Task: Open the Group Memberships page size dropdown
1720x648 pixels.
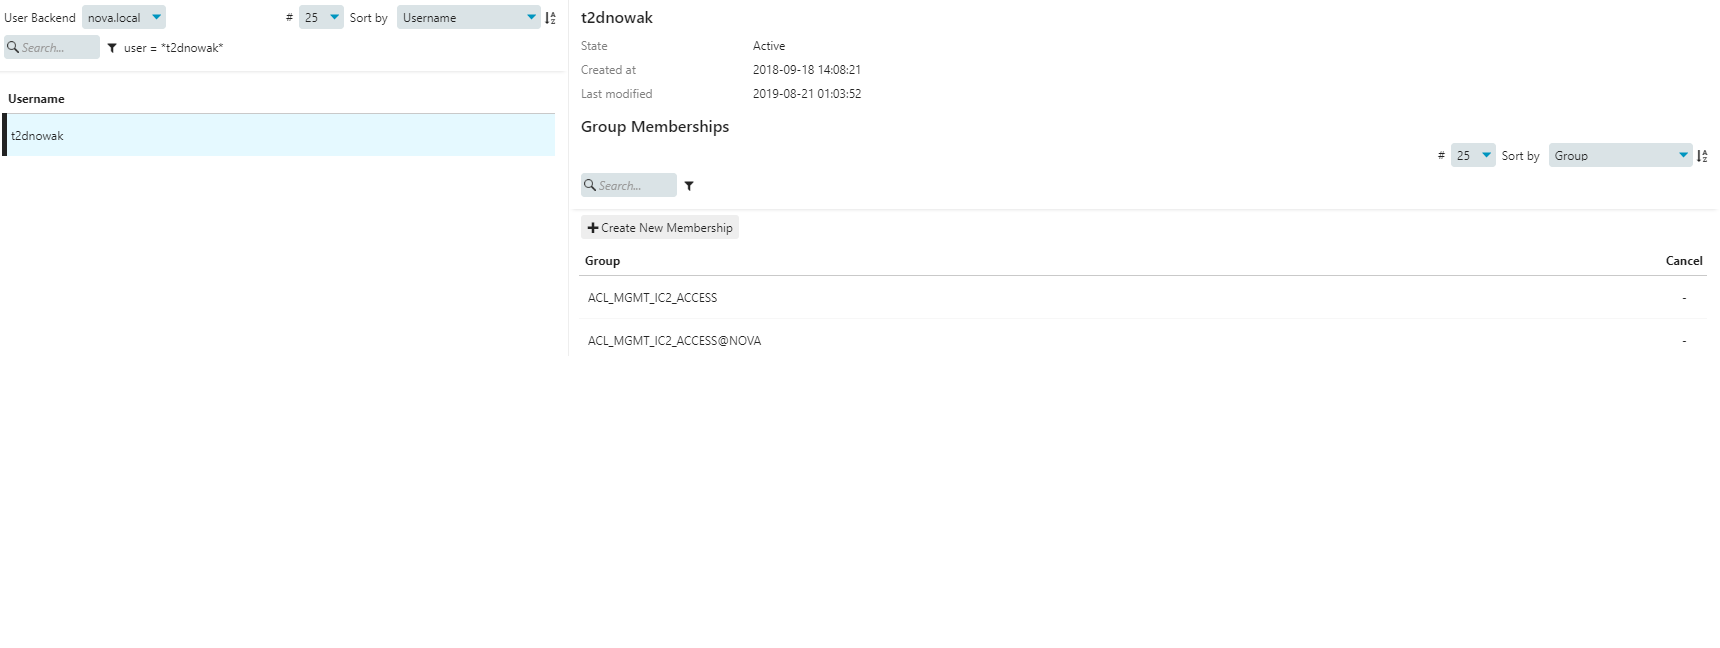Action: [x=1473, y=156]
